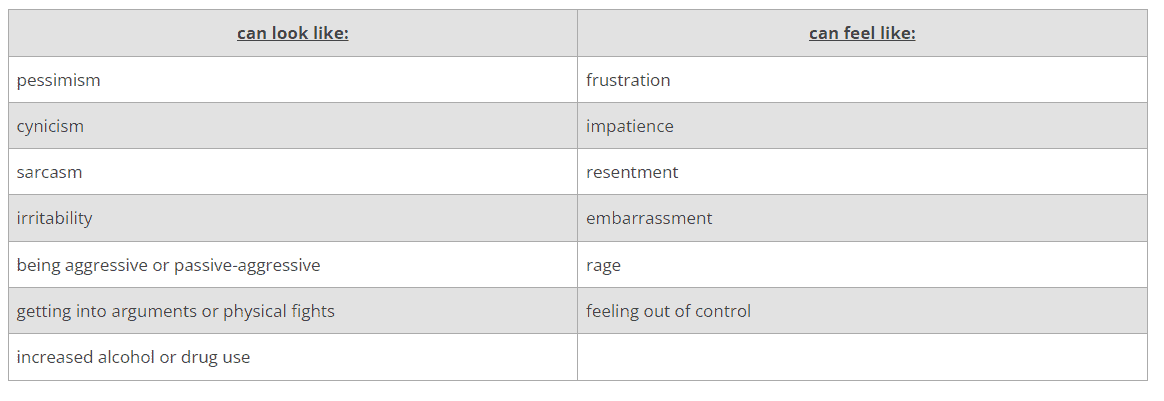The height and width of the screenshot is (401, 1164).
Task: Click the 'resentment' cell text
Action: click(x=632, y=172)
